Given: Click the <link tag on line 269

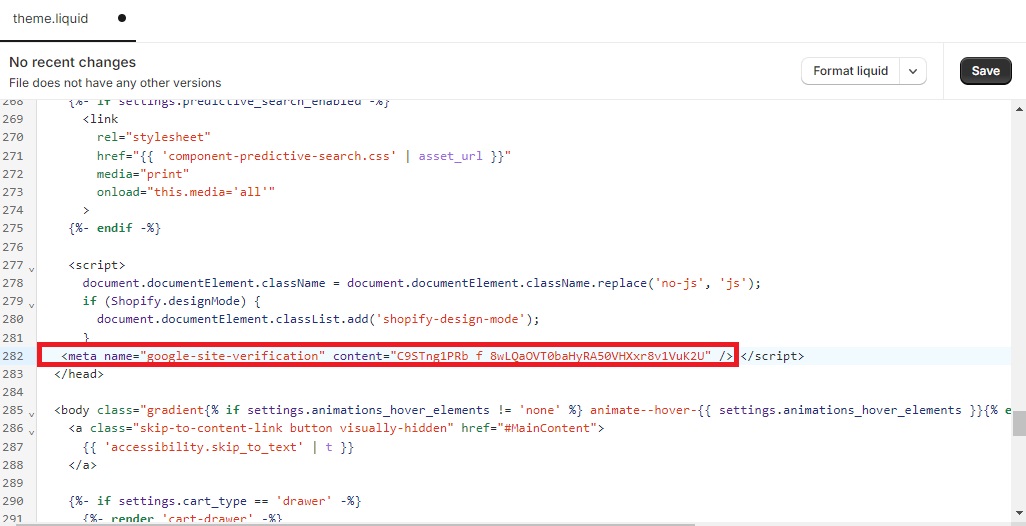Looking at the screenshot, I should tap(101, 119).
